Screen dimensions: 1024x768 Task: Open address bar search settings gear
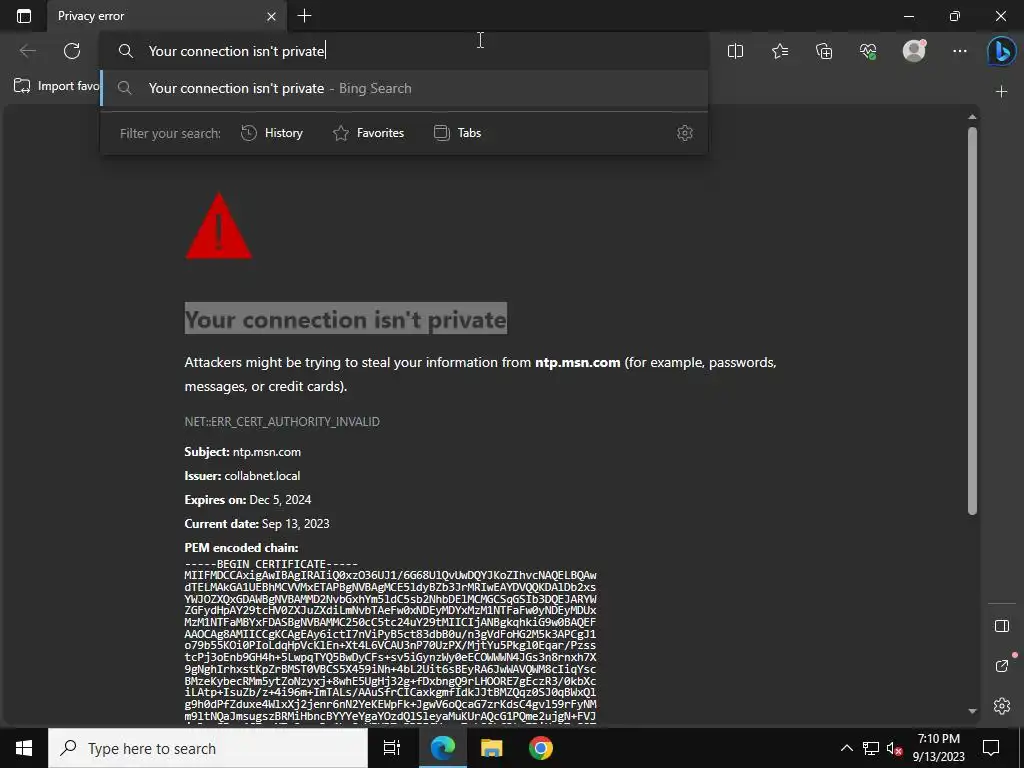click(x=684, y=133)
